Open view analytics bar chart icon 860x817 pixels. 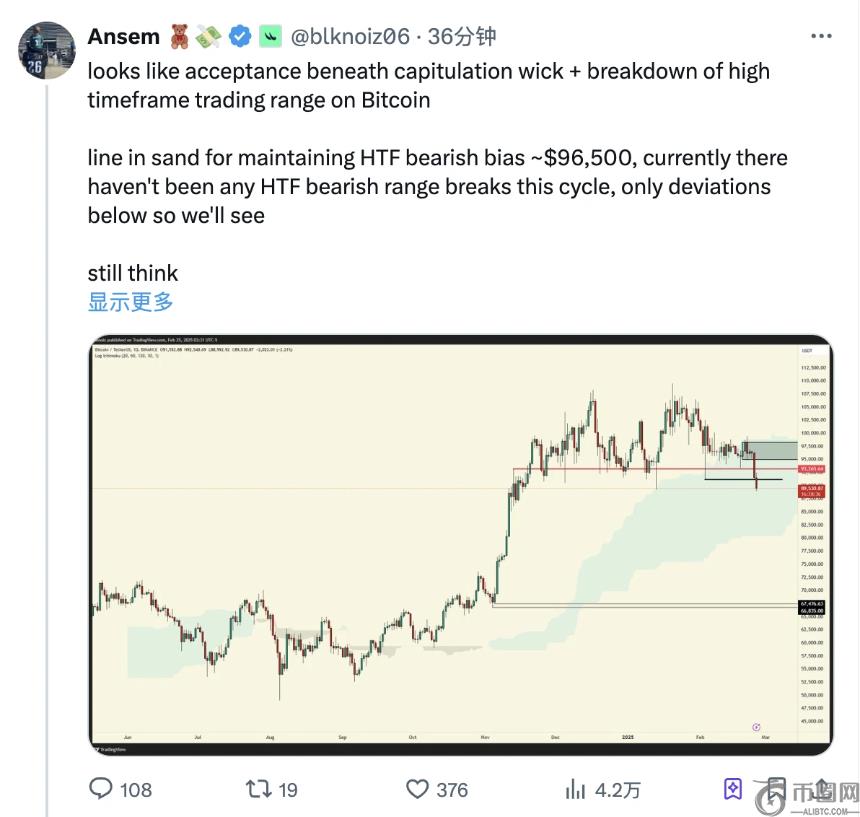[575, 789]
